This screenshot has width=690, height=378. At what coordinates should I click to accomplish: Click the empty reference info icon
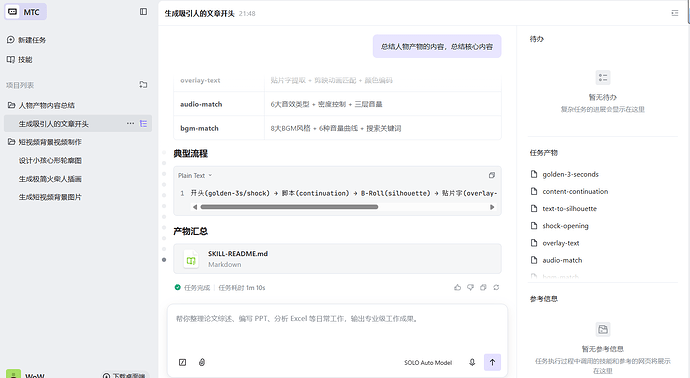[x=603, y=329]
